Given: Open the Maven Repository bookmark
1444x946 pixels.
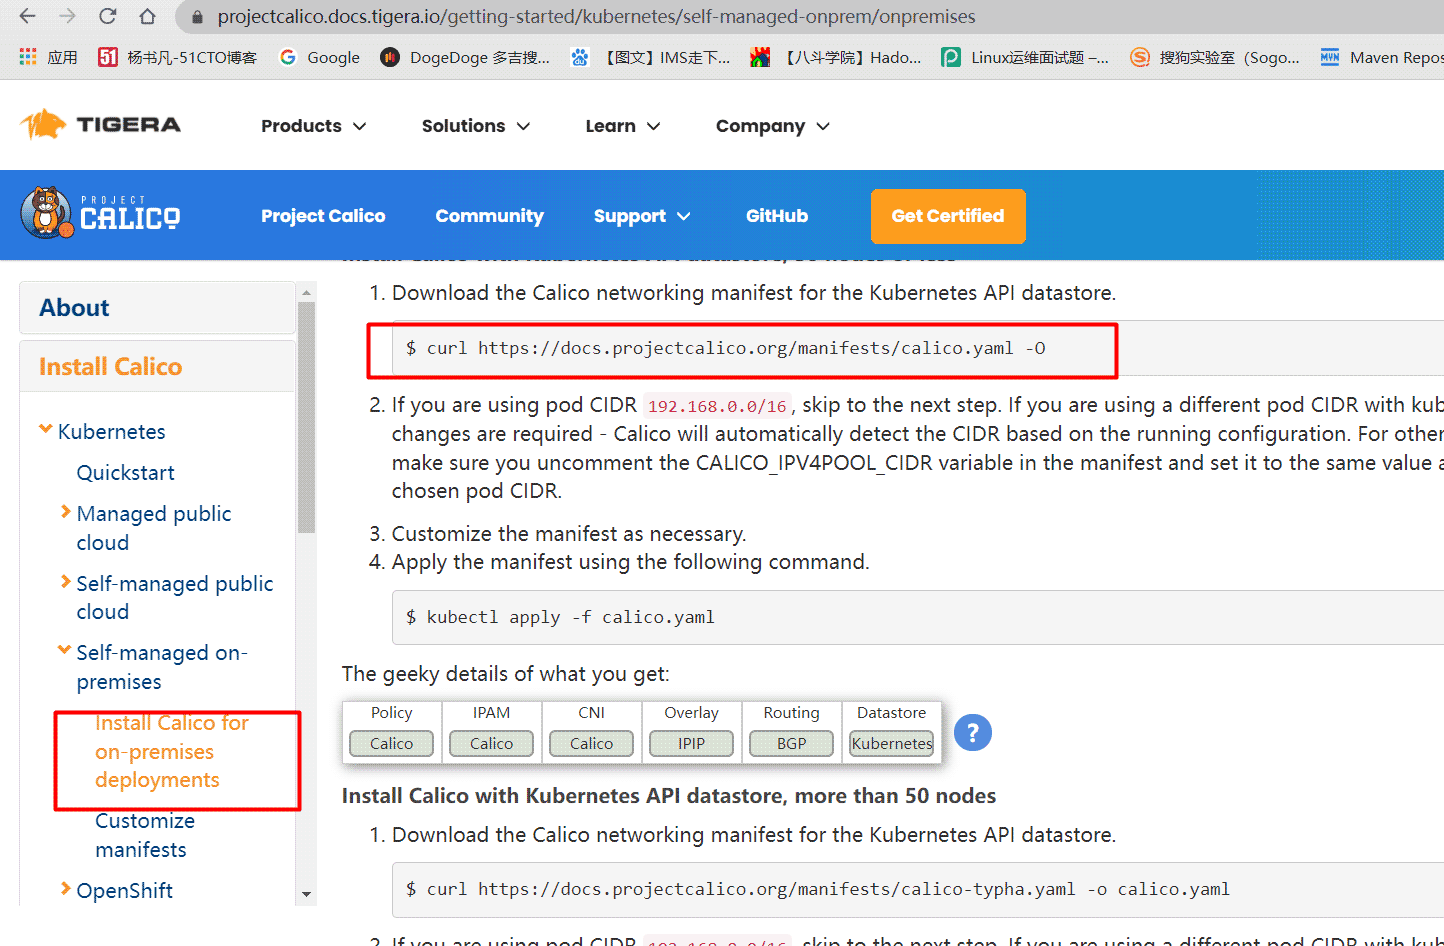Looking at the screenshot, I should coord(1382,57).
